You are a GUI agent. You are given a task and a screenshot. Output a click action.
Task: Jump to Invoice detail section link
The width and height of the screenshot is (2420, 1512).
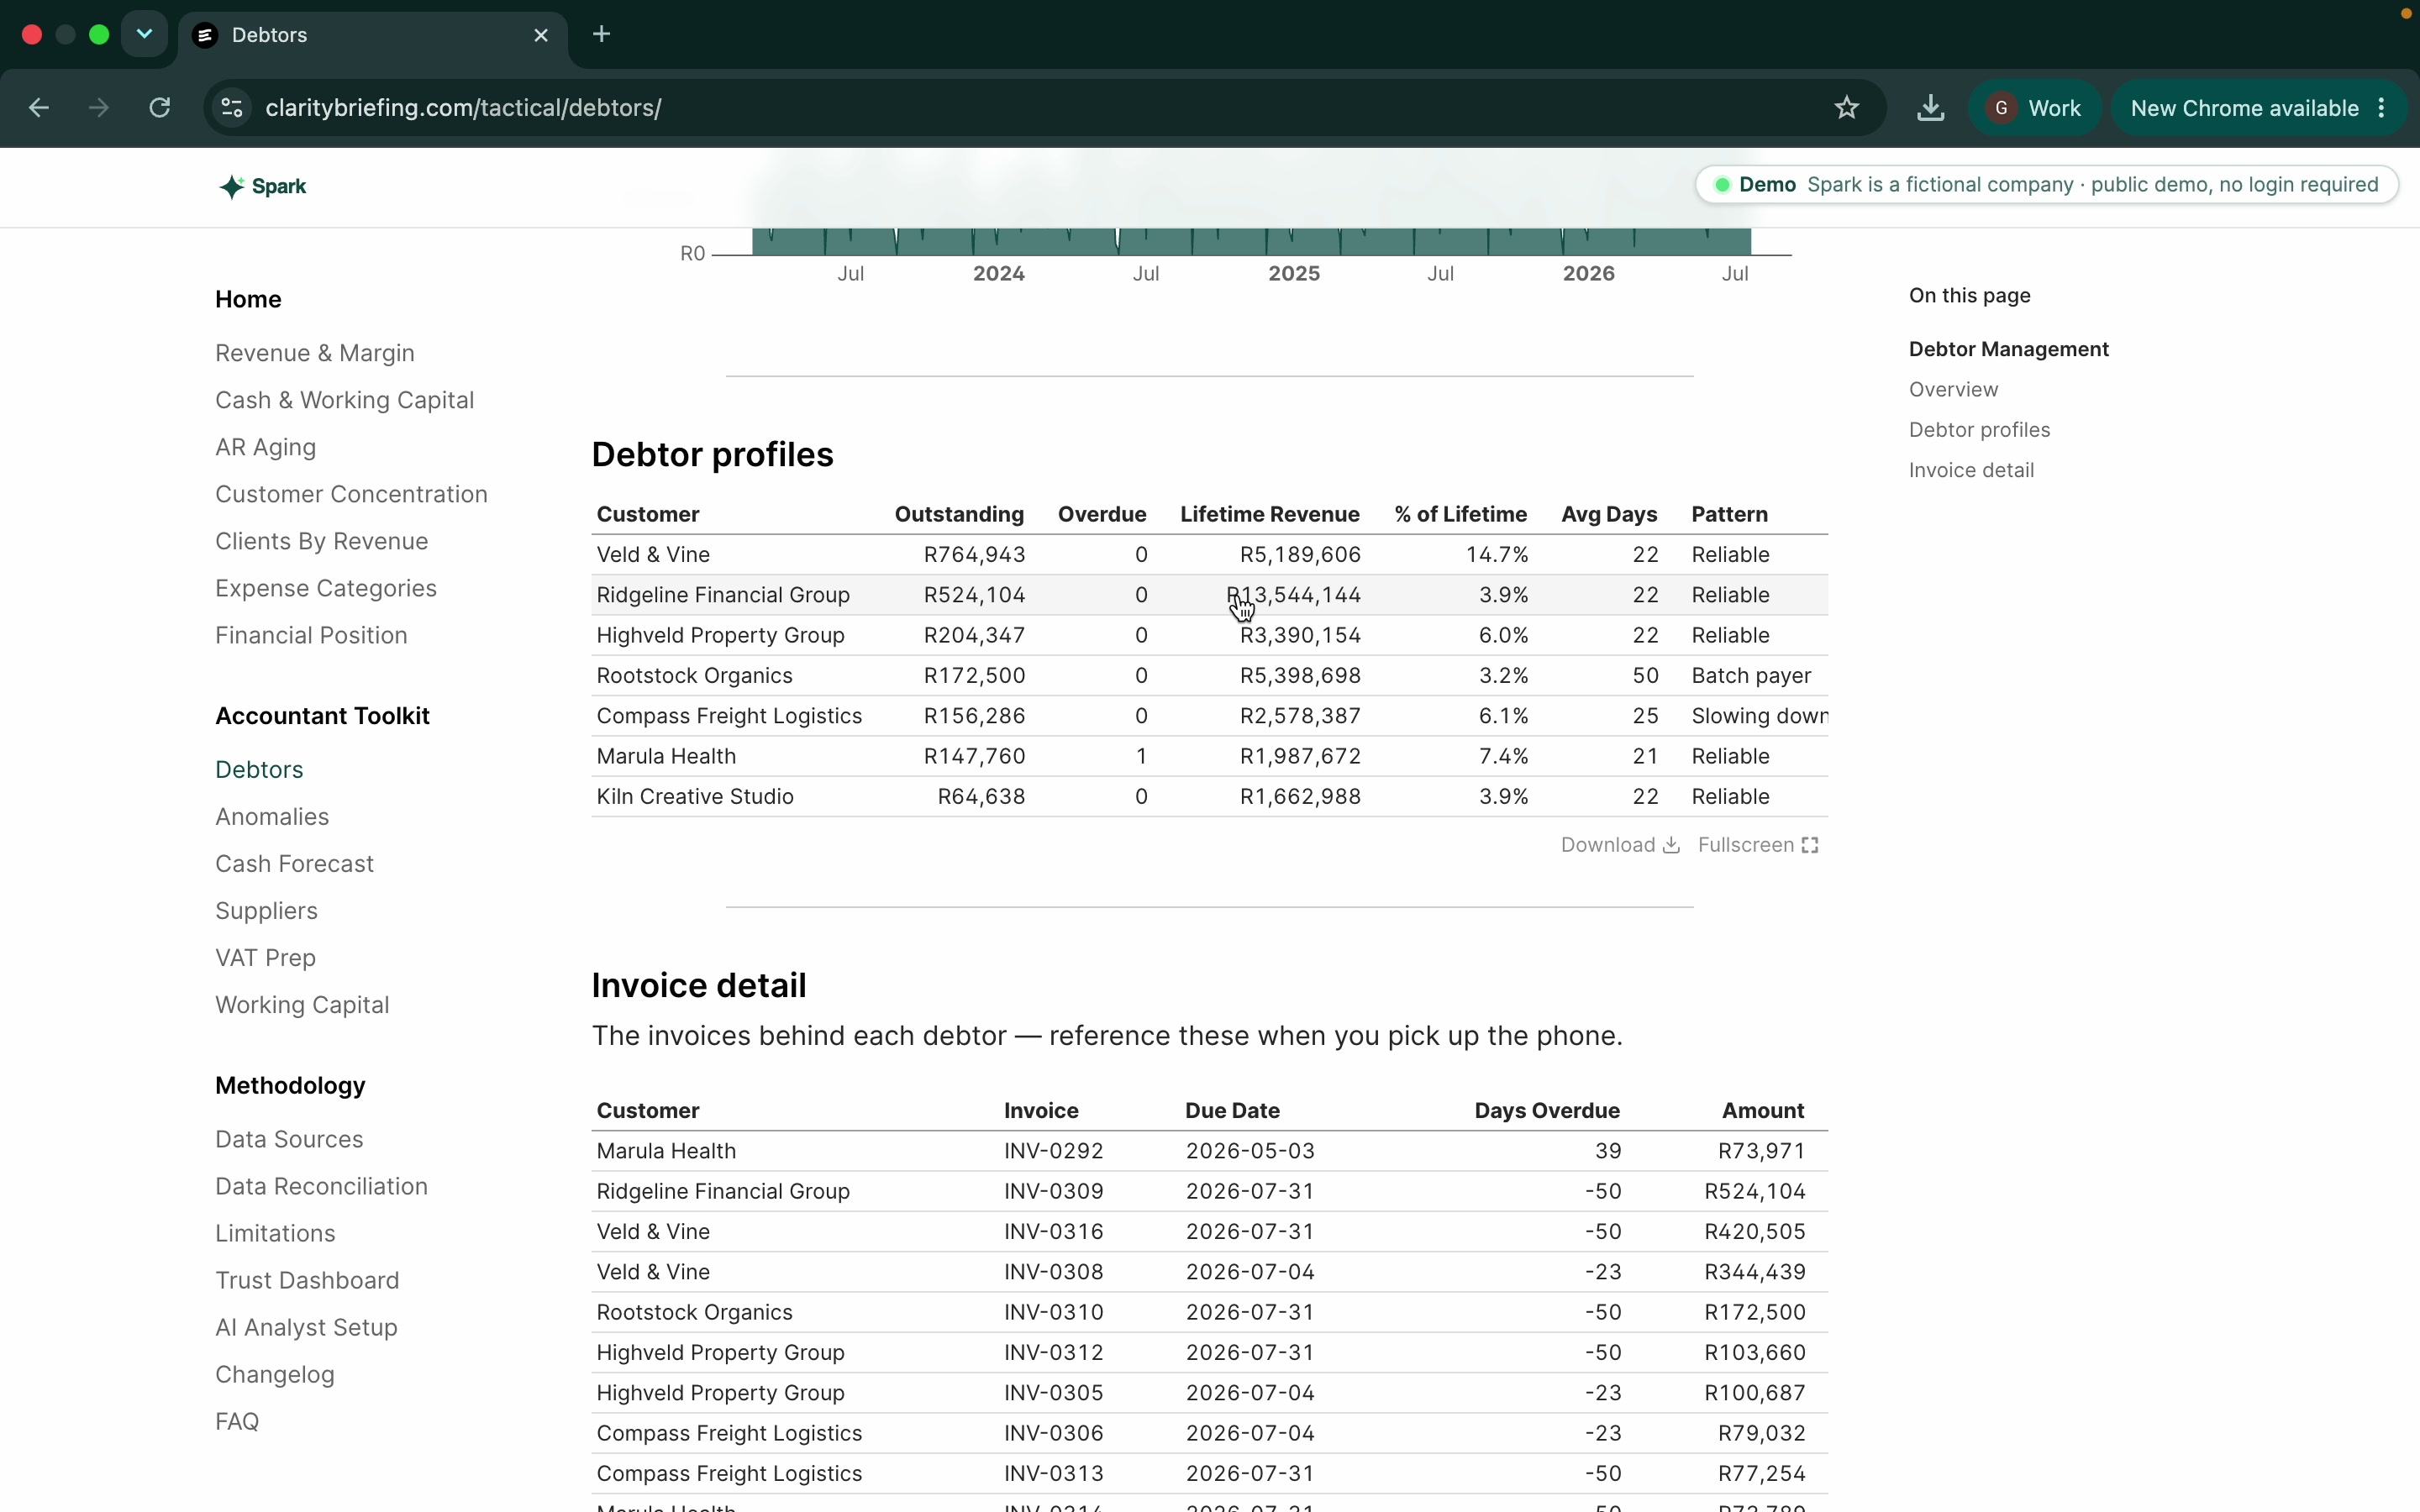(1970, 470)
